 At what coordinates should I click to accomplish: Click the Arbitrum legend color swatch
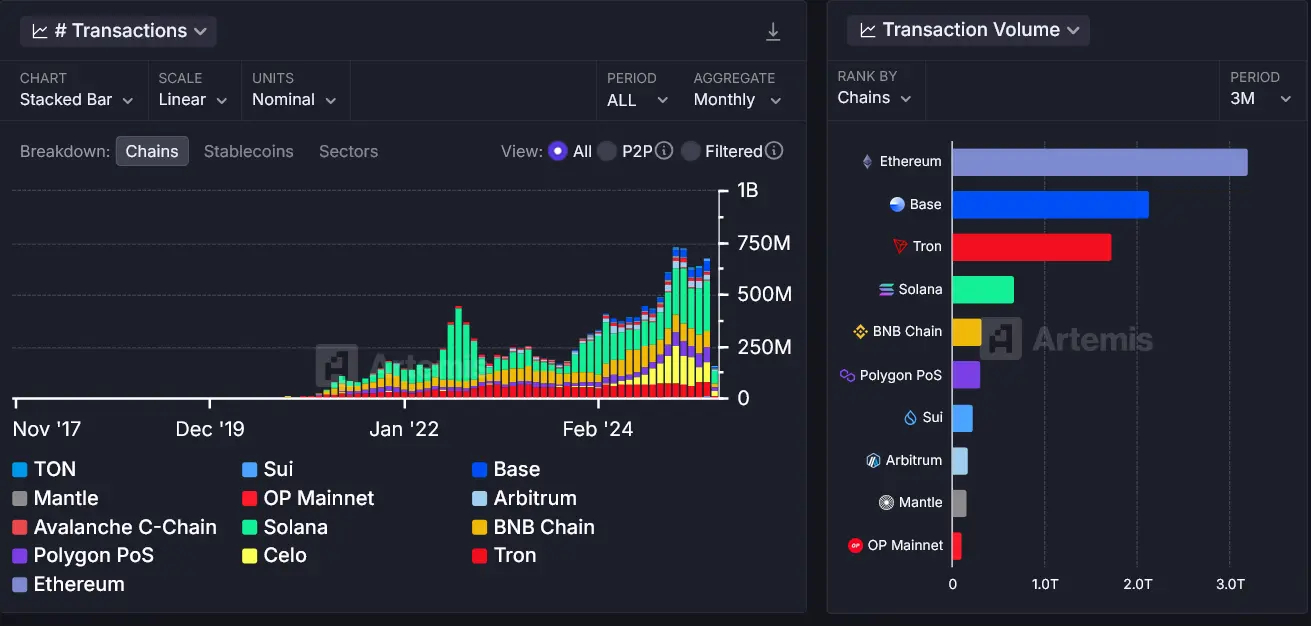click(479, 499)
